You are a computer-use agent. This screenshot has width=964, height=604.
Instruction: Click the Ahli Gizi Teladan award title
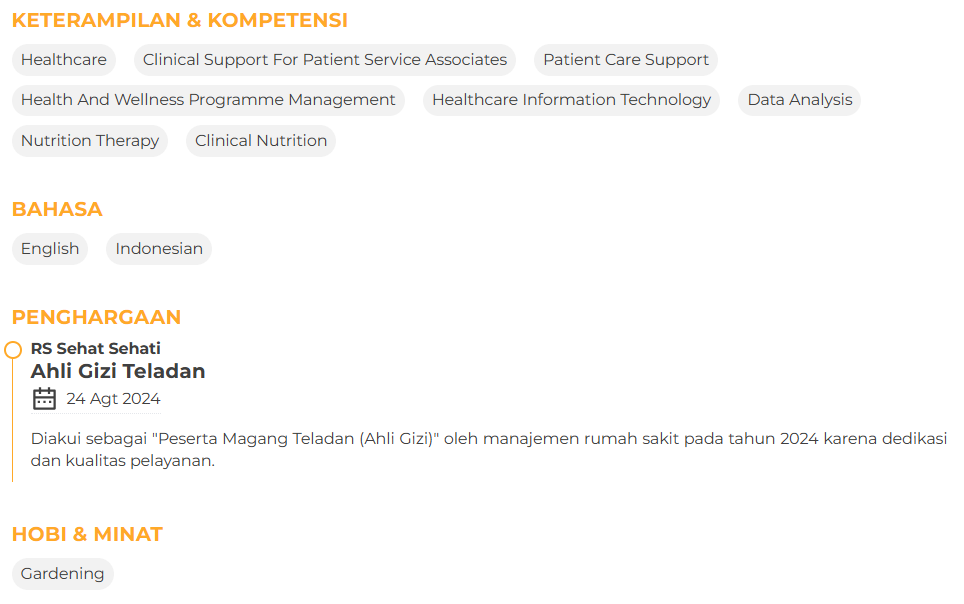point(118,371)
